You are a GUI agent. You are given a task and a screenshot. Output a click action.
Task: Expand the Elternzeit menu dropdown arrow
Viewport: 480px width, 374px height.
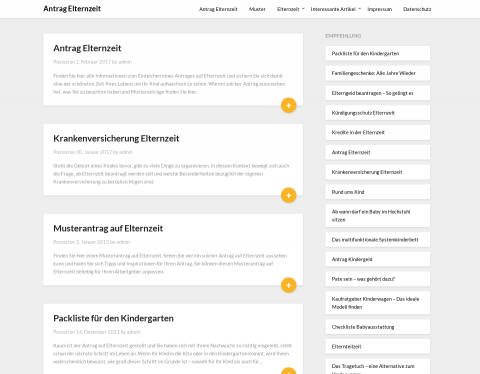303,9
